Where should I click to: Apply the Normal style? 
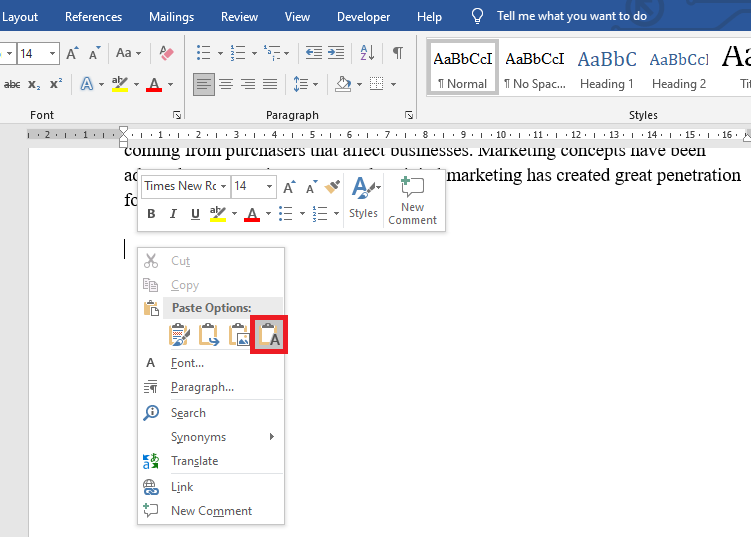click(463, 68)
